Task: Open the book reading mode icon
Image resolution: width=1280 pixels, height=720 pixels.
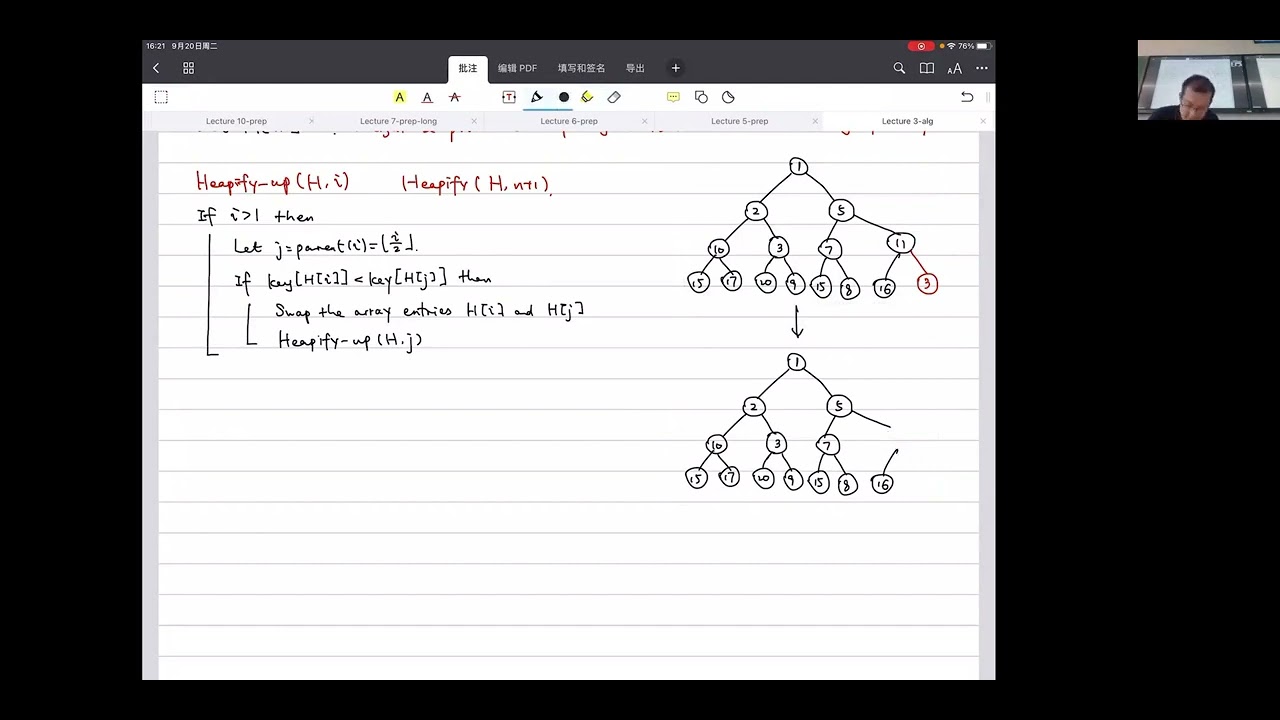Action: pos(927,68)
